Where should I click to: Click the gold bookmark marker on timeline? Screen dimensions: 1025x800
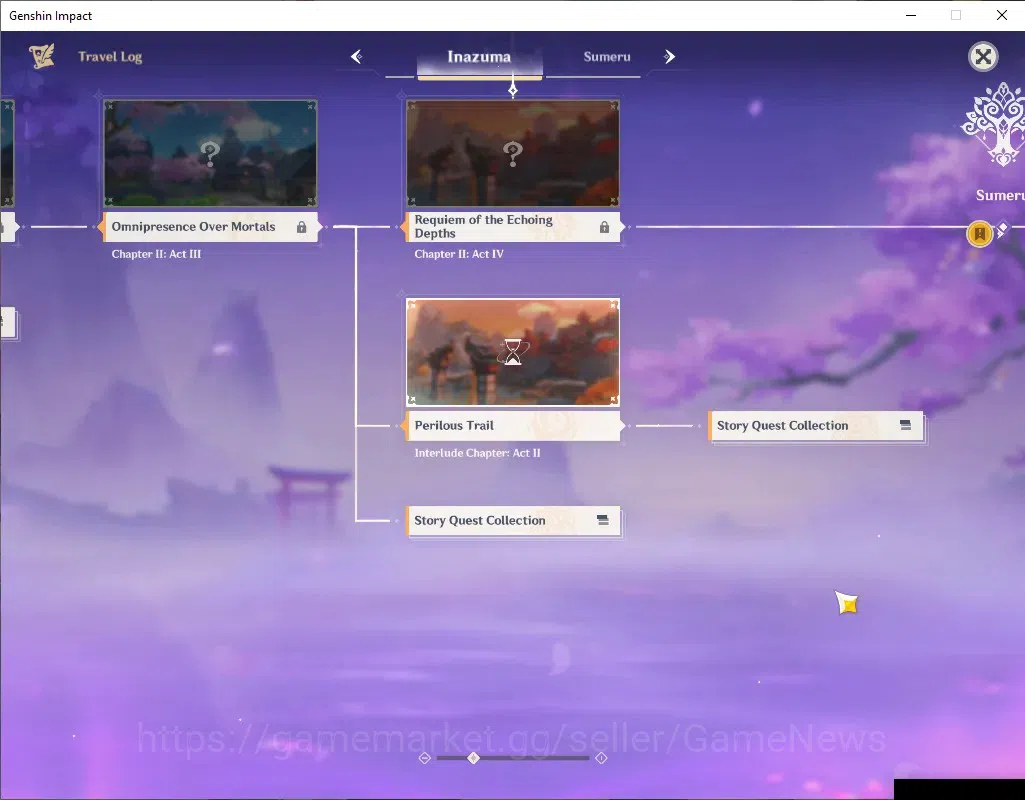tap(979, 233)
